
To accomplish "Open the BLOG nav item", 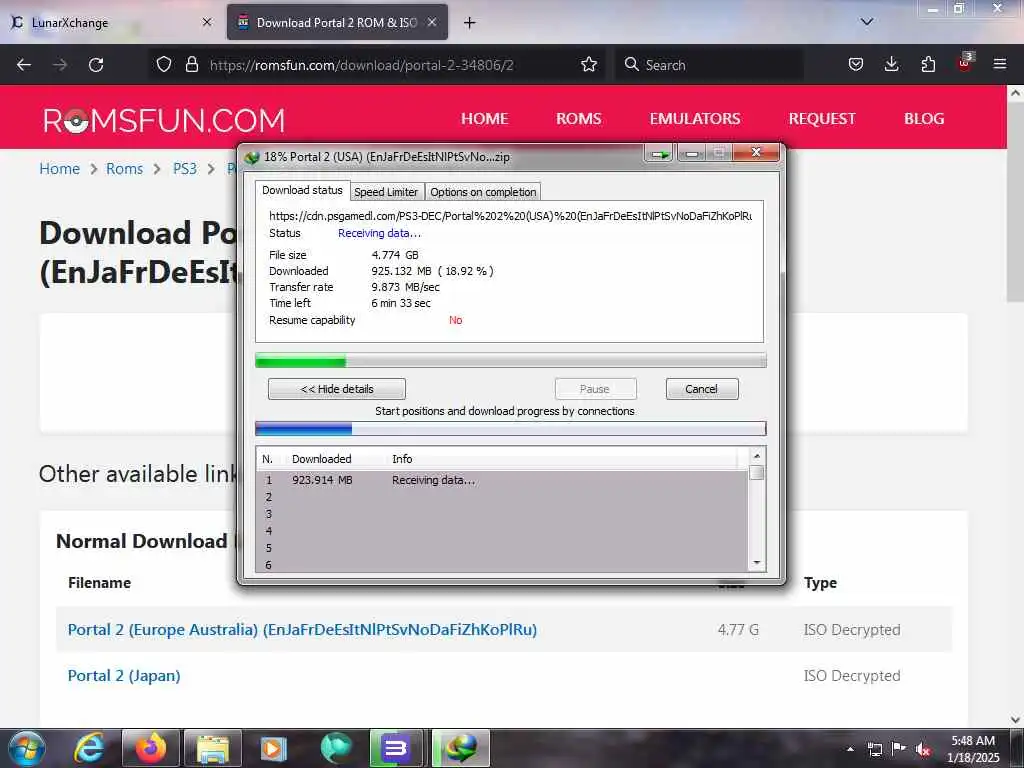I will pos(923,119).
